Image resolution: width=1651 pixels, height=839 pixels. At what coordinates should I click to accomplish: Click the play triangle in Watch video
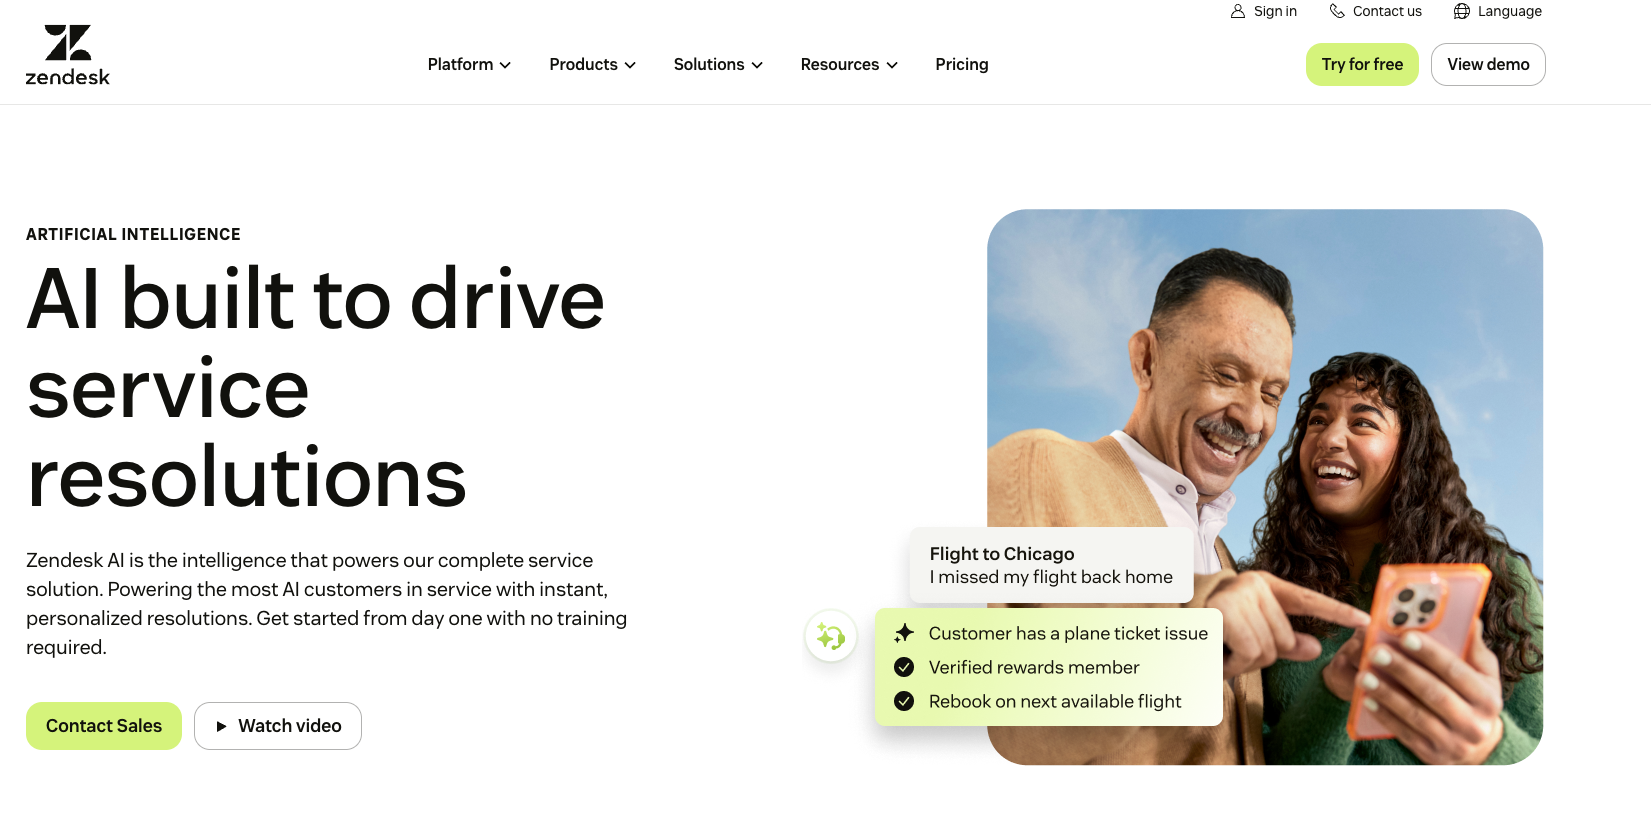coord(222,726)
